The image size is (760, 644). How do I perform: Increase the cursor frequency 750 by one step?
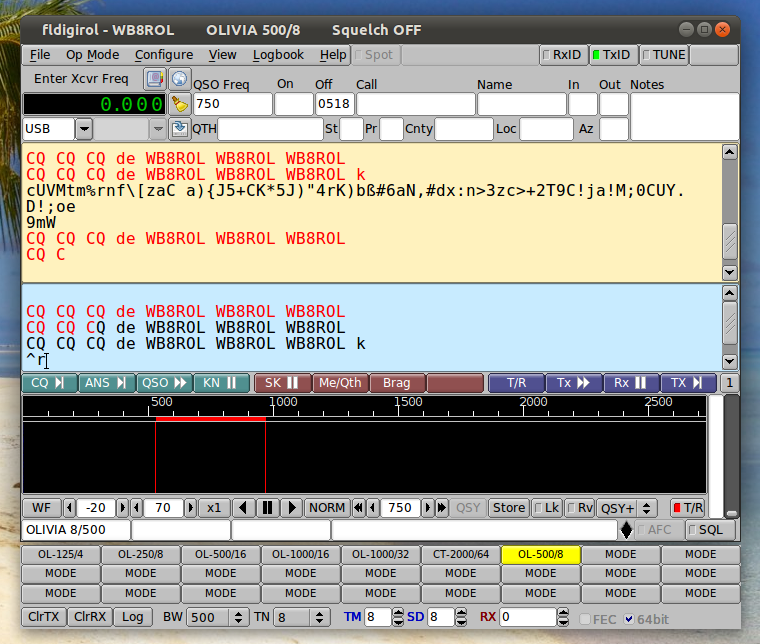click(427, 508)
